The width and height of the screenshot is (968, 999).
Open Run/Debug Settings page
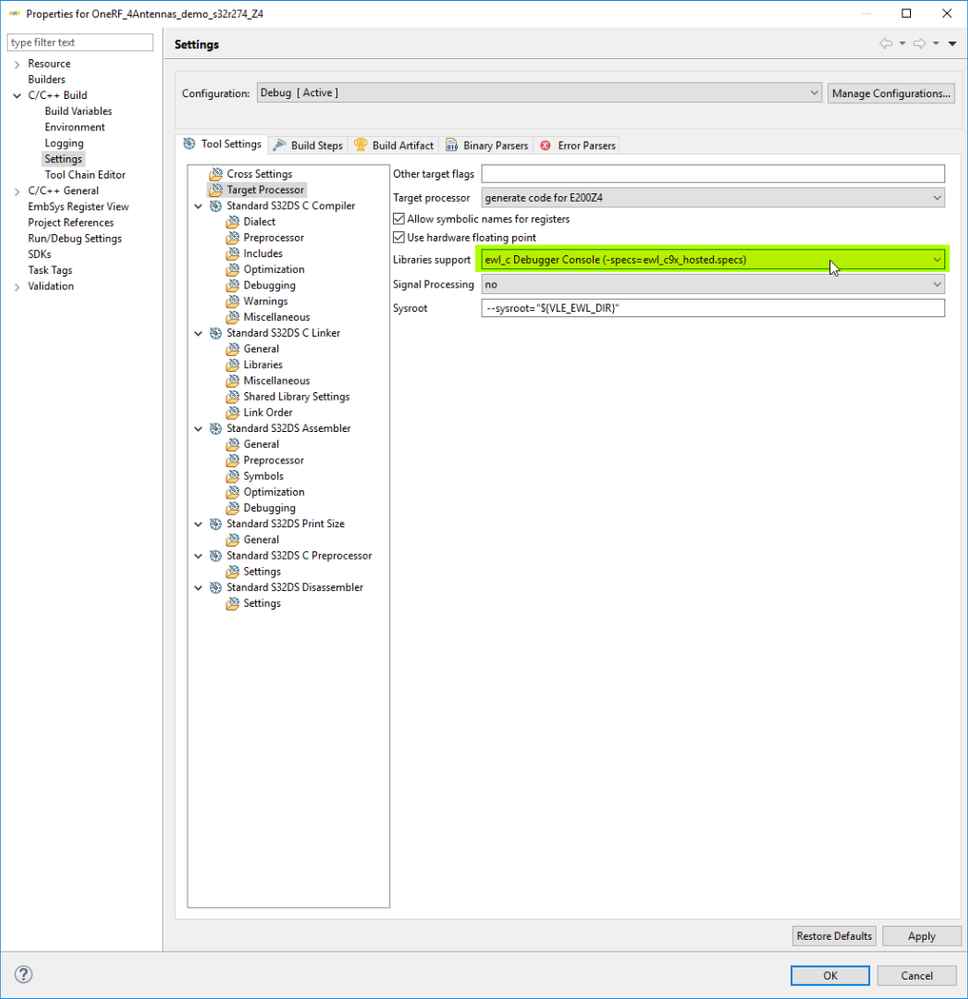click(75, 239)
